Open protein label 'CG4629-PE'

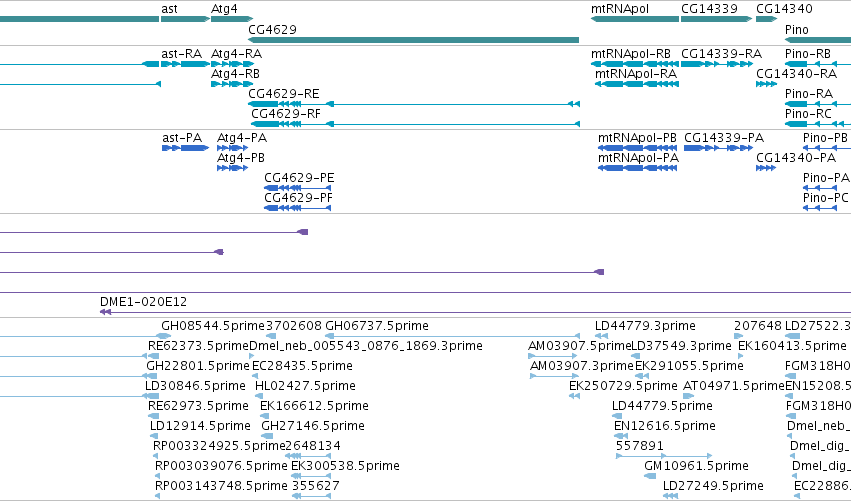pyautogui.click(x=299, y=178)
